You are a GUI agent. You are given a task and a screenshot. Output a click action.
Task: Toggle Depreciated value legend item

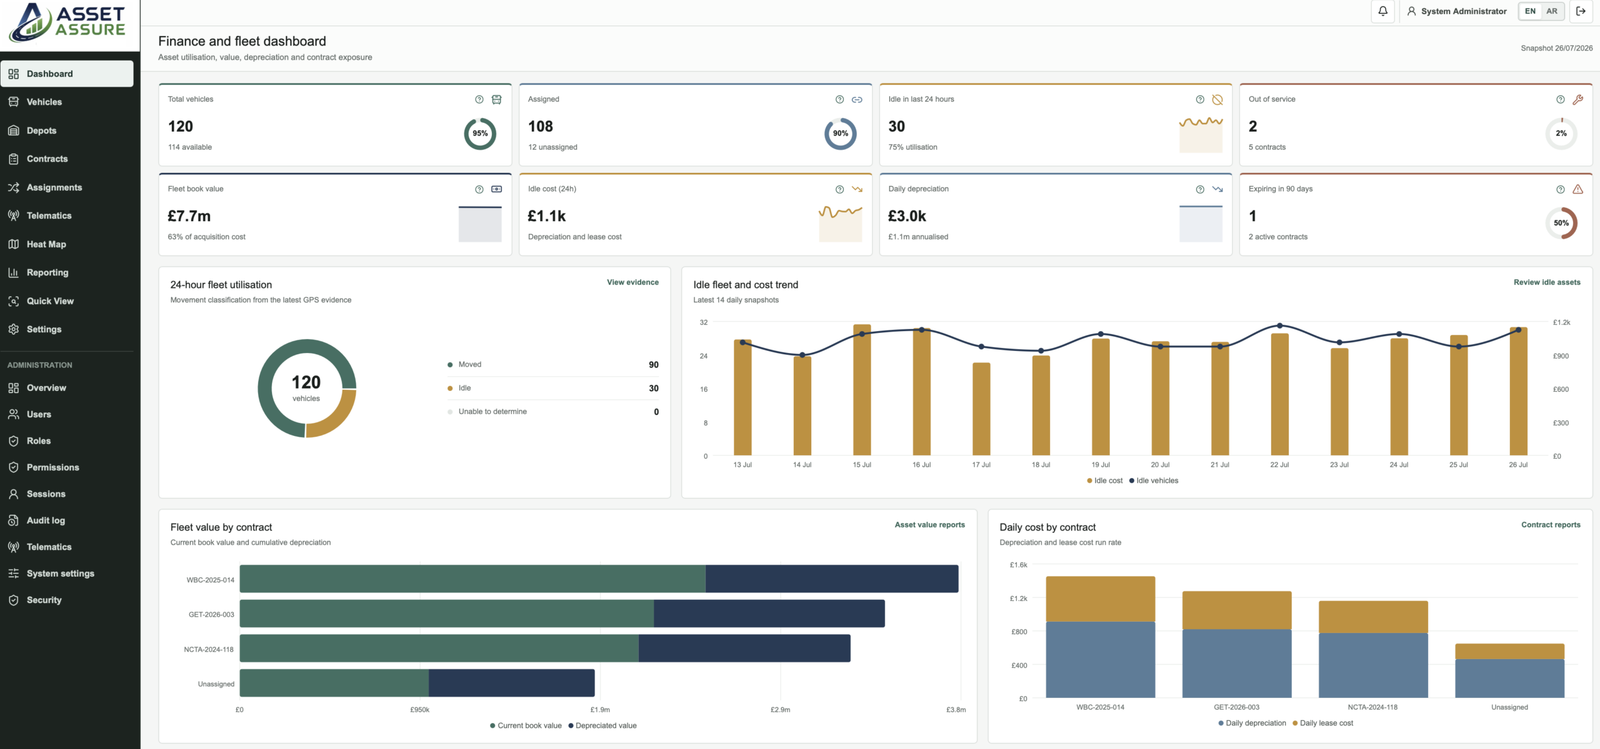pos(603,726)
